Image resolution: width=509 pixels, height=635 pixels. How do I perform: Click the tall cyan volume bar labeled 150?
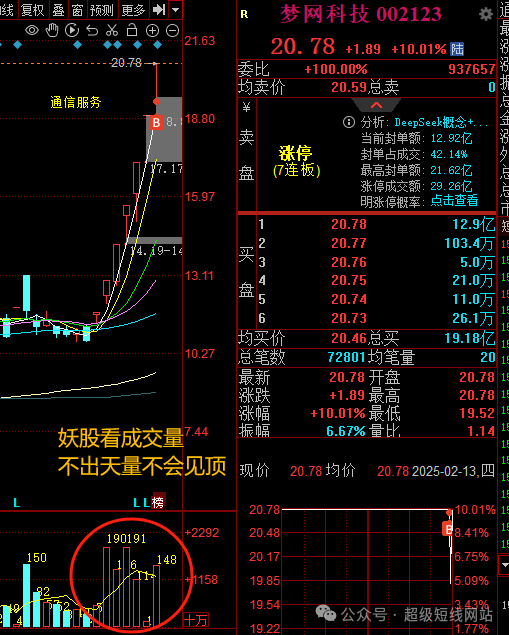26,595
